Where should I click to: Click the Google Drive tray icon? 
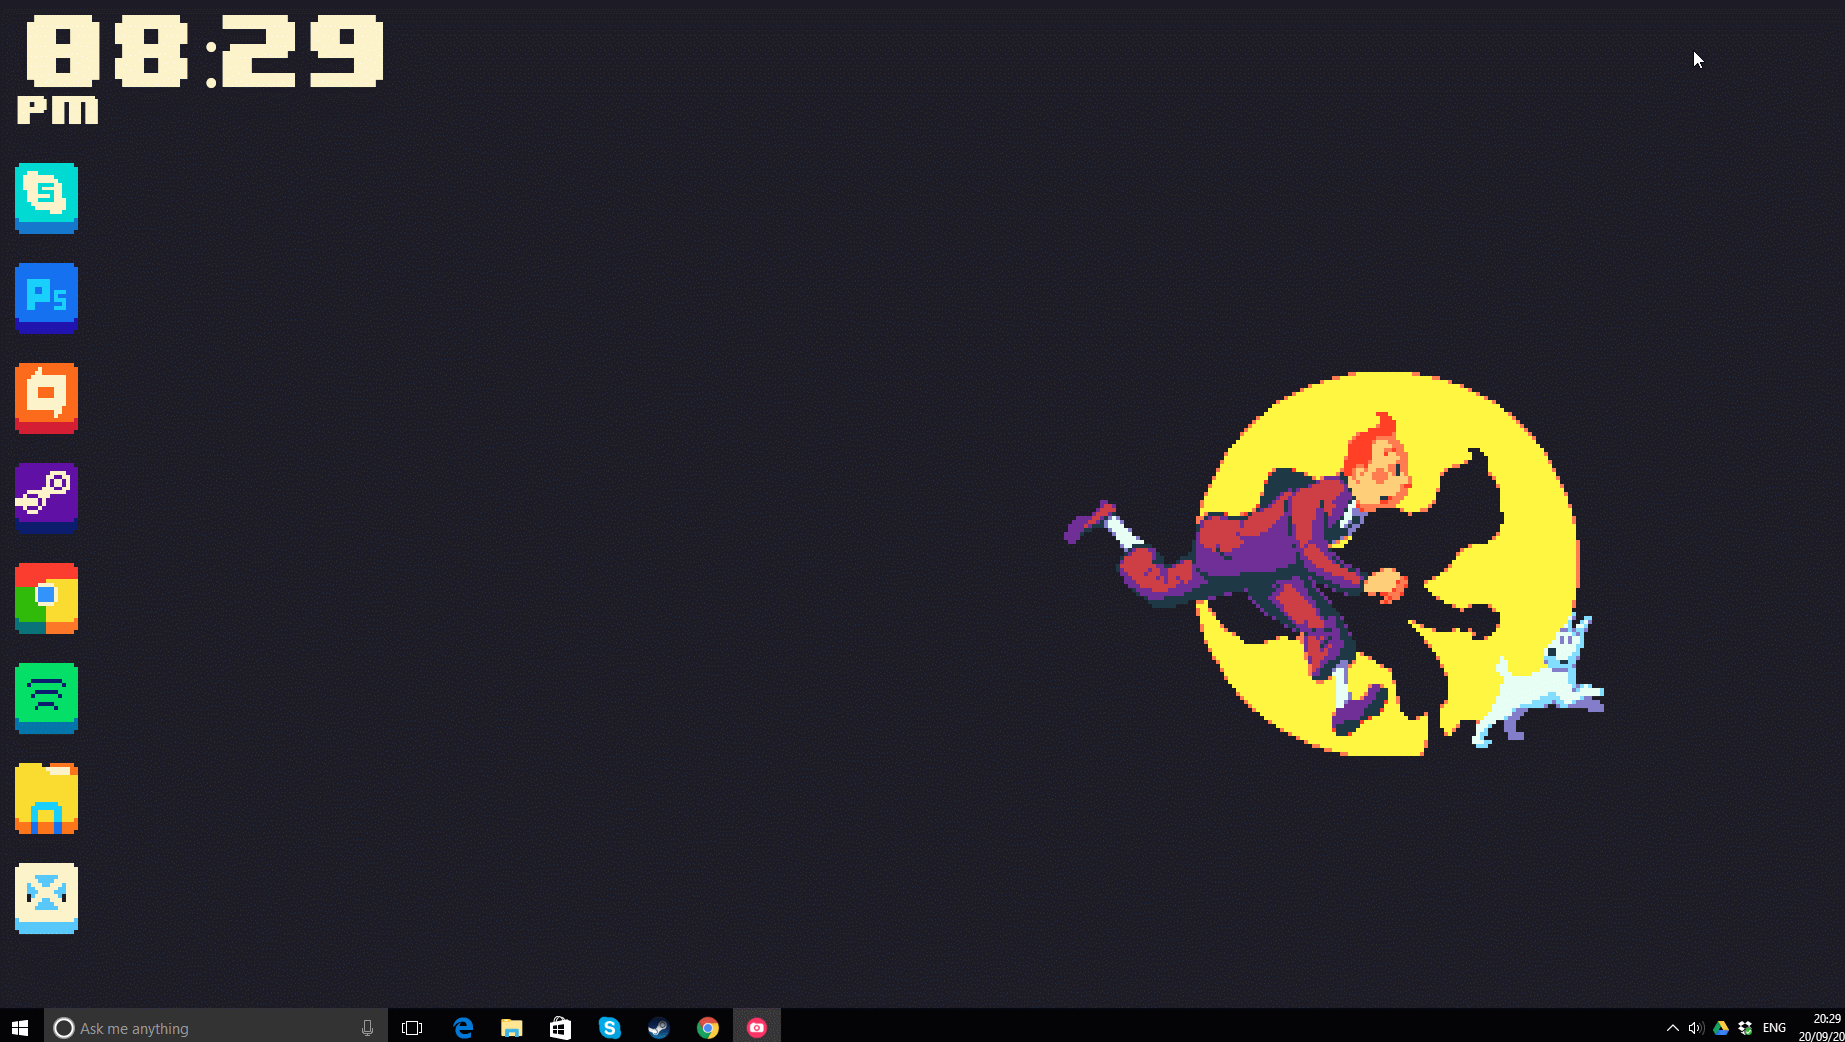(x=1721, y=1028)
